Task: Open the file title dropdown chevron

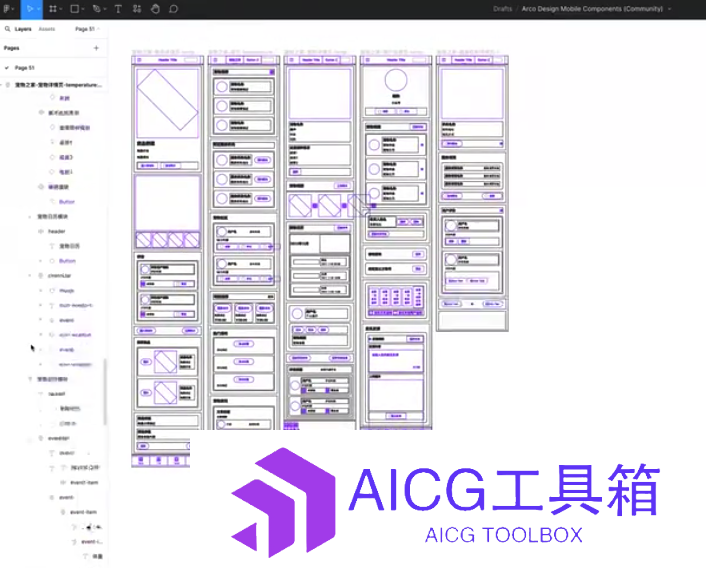Action: (670, 9)
